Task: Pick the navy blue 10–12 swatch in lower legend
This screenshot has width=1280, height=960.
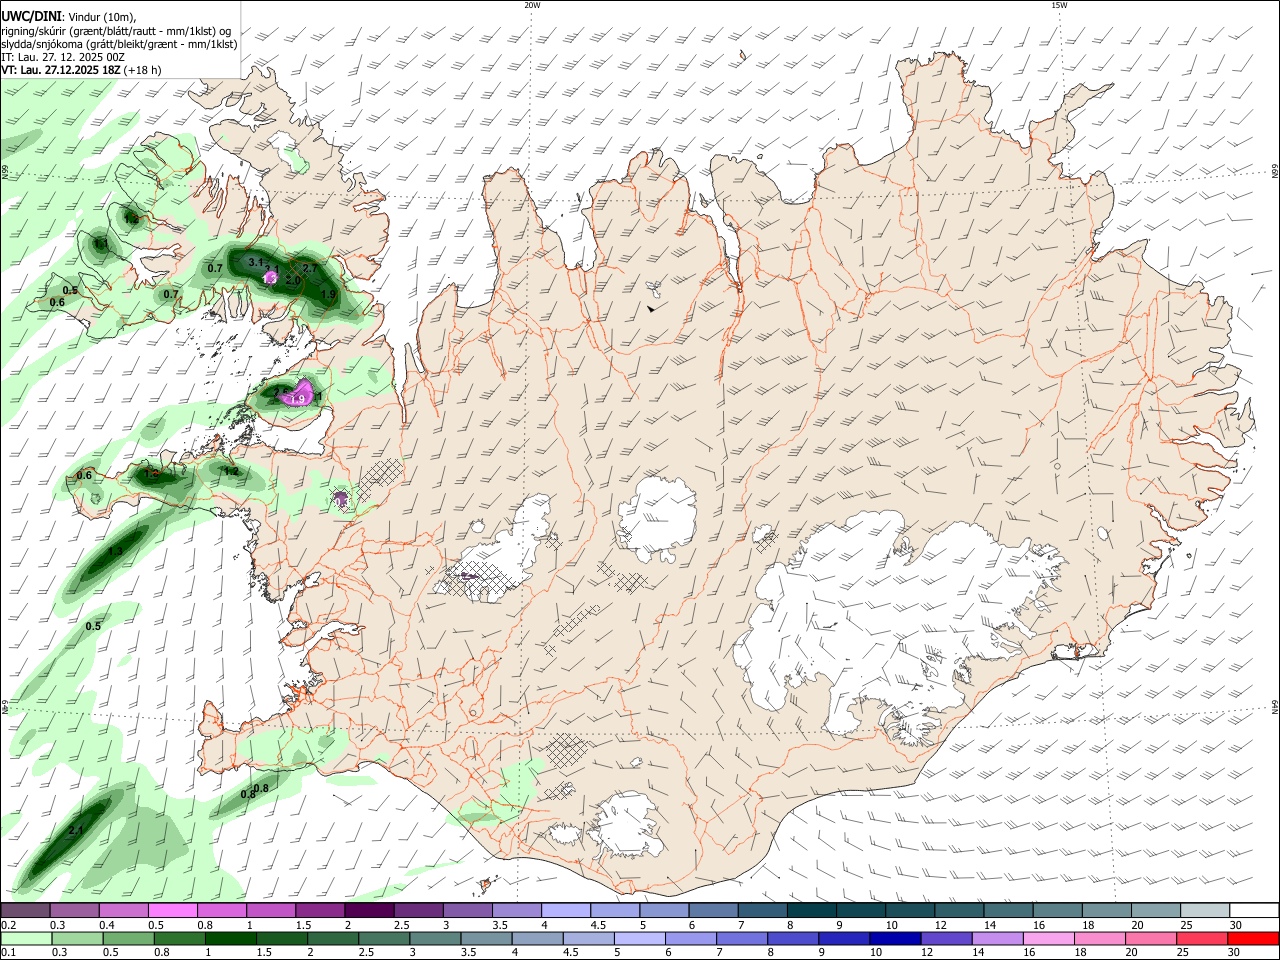Action: pyautogui.click(x=897, y=938)
